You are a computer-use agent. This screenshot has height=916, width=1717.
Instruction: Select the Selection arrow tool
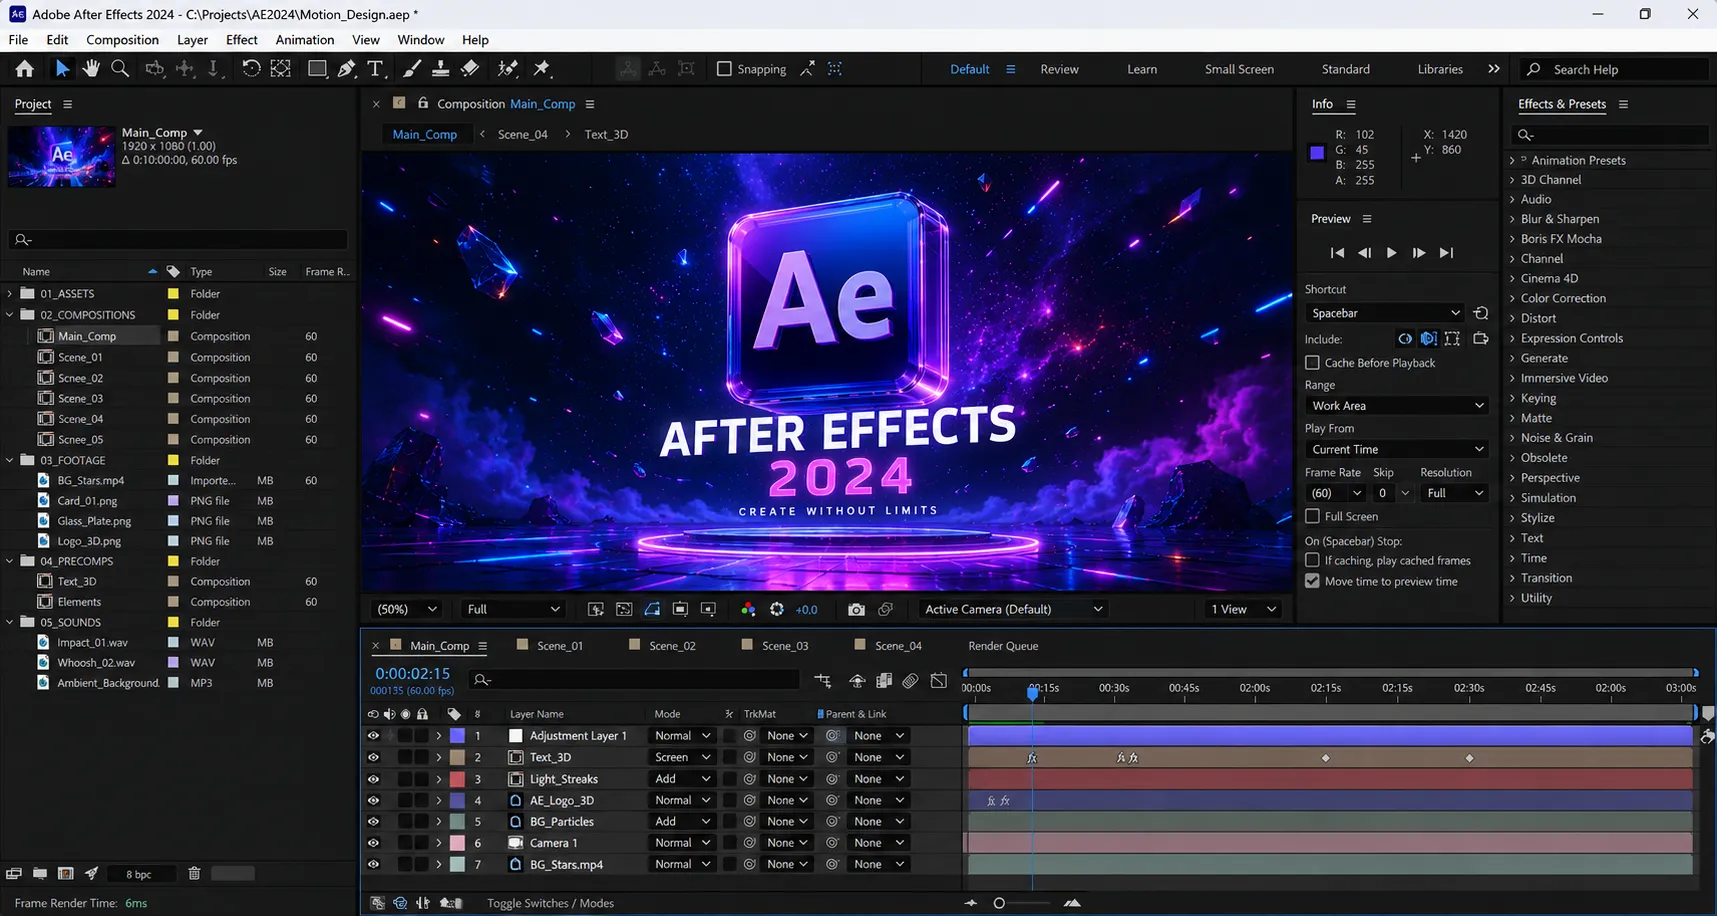(x=62, y=69)
